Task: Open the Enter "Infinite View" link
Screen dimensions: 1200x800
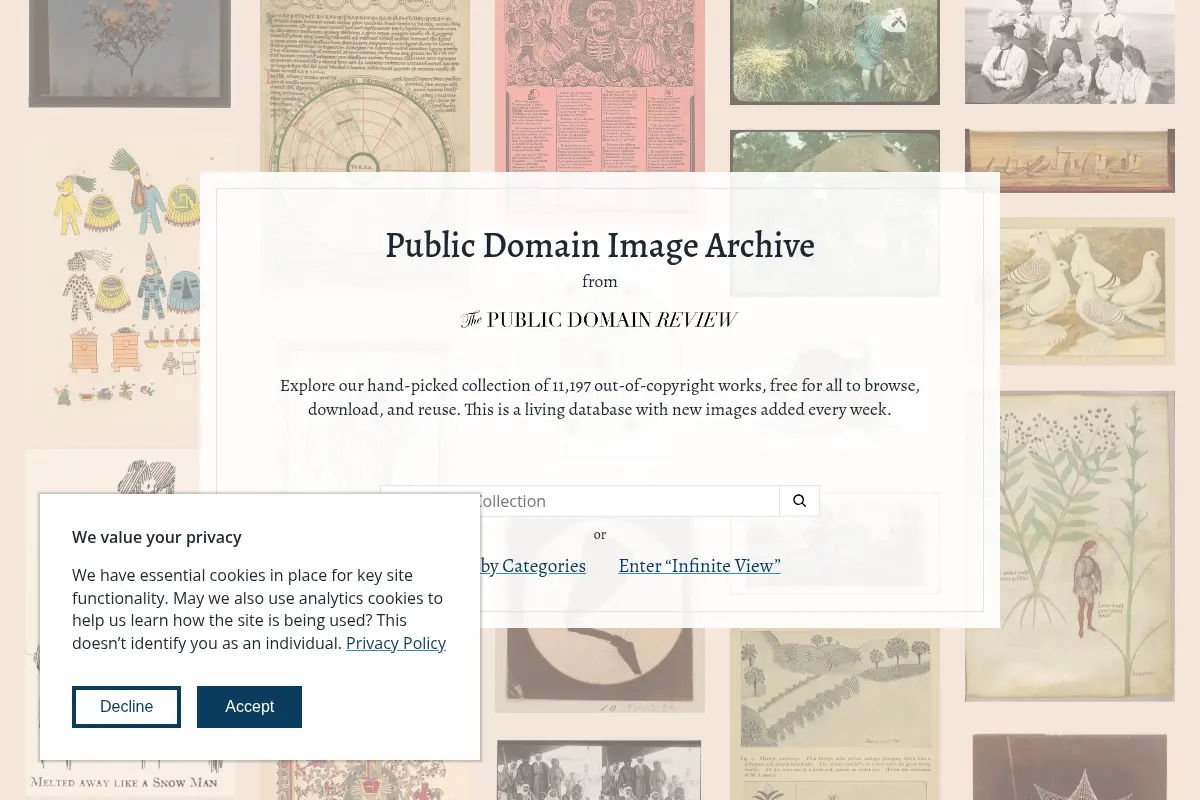Action: tap(699, 566)
